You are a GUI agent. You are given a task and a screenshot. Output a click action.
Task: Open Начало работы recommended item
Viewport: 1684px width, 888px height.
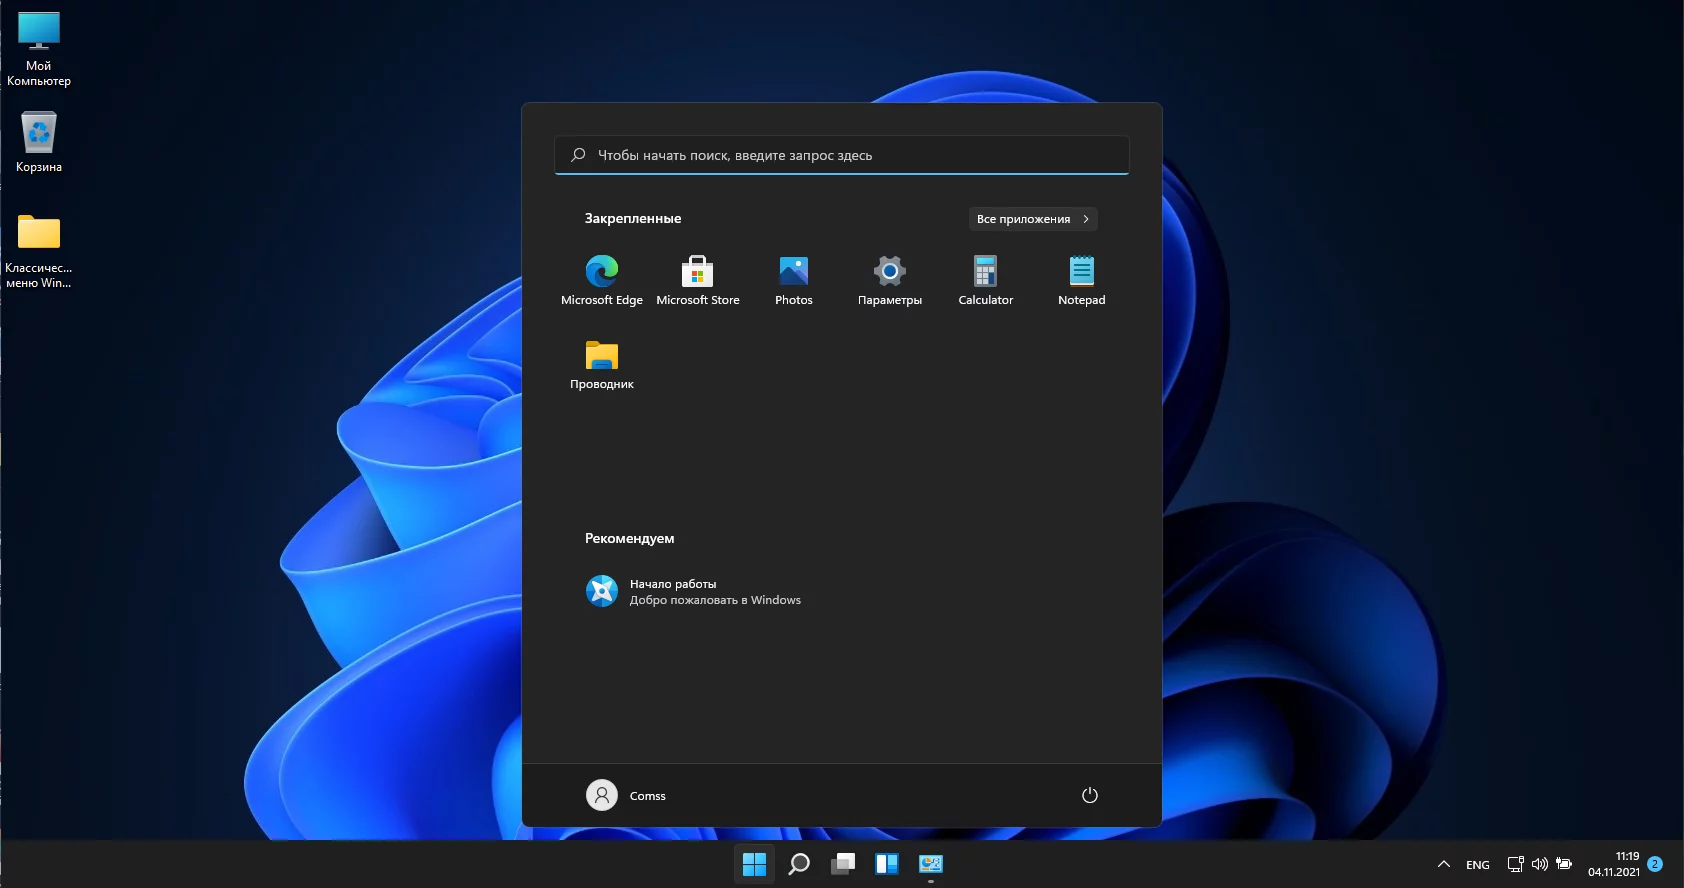tap(693, 591)
